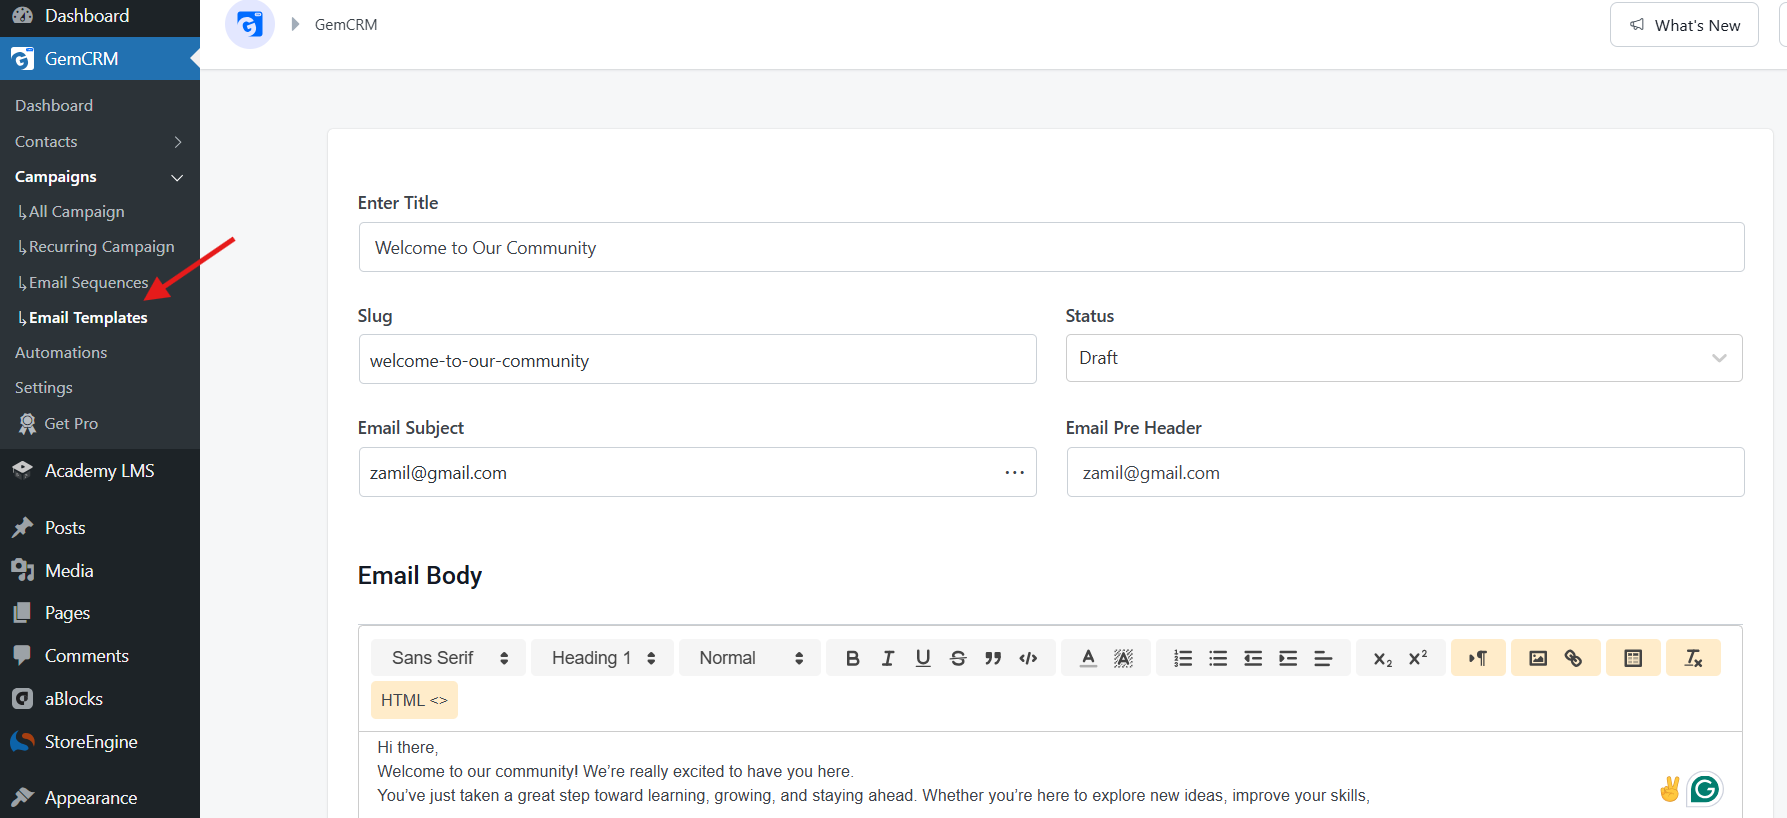Insert a code block
Image resolution: width=1787 pixels, height=818 pixels.
point(1028,658)
